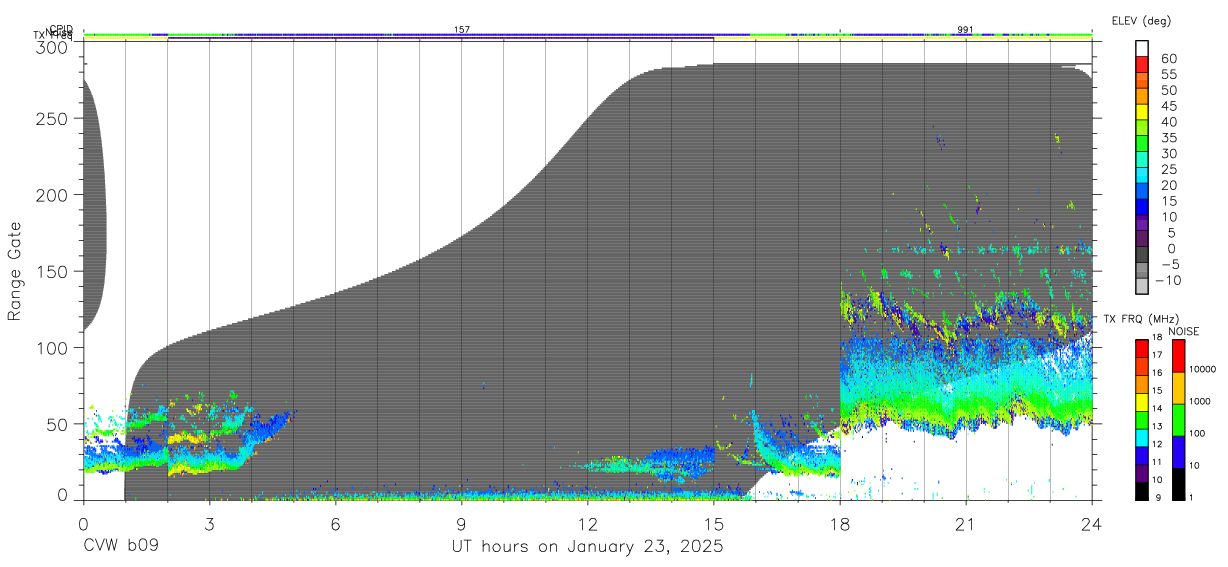Click the "CVW b09" radar label
Screen dimensions: 1228x567
[120, 547]
